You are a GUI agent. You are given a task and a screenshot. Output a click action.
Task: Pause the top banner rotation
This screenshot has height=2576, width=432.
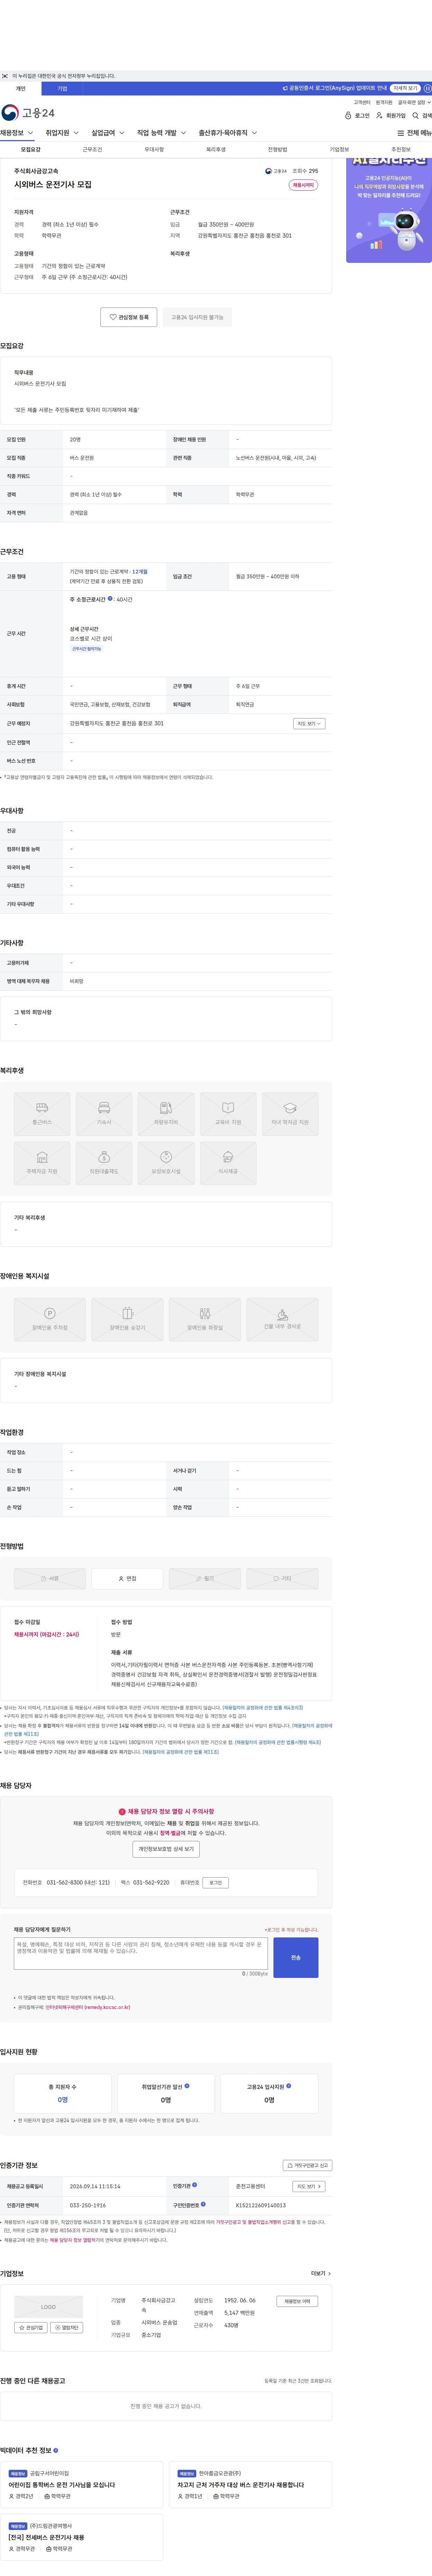427,88
